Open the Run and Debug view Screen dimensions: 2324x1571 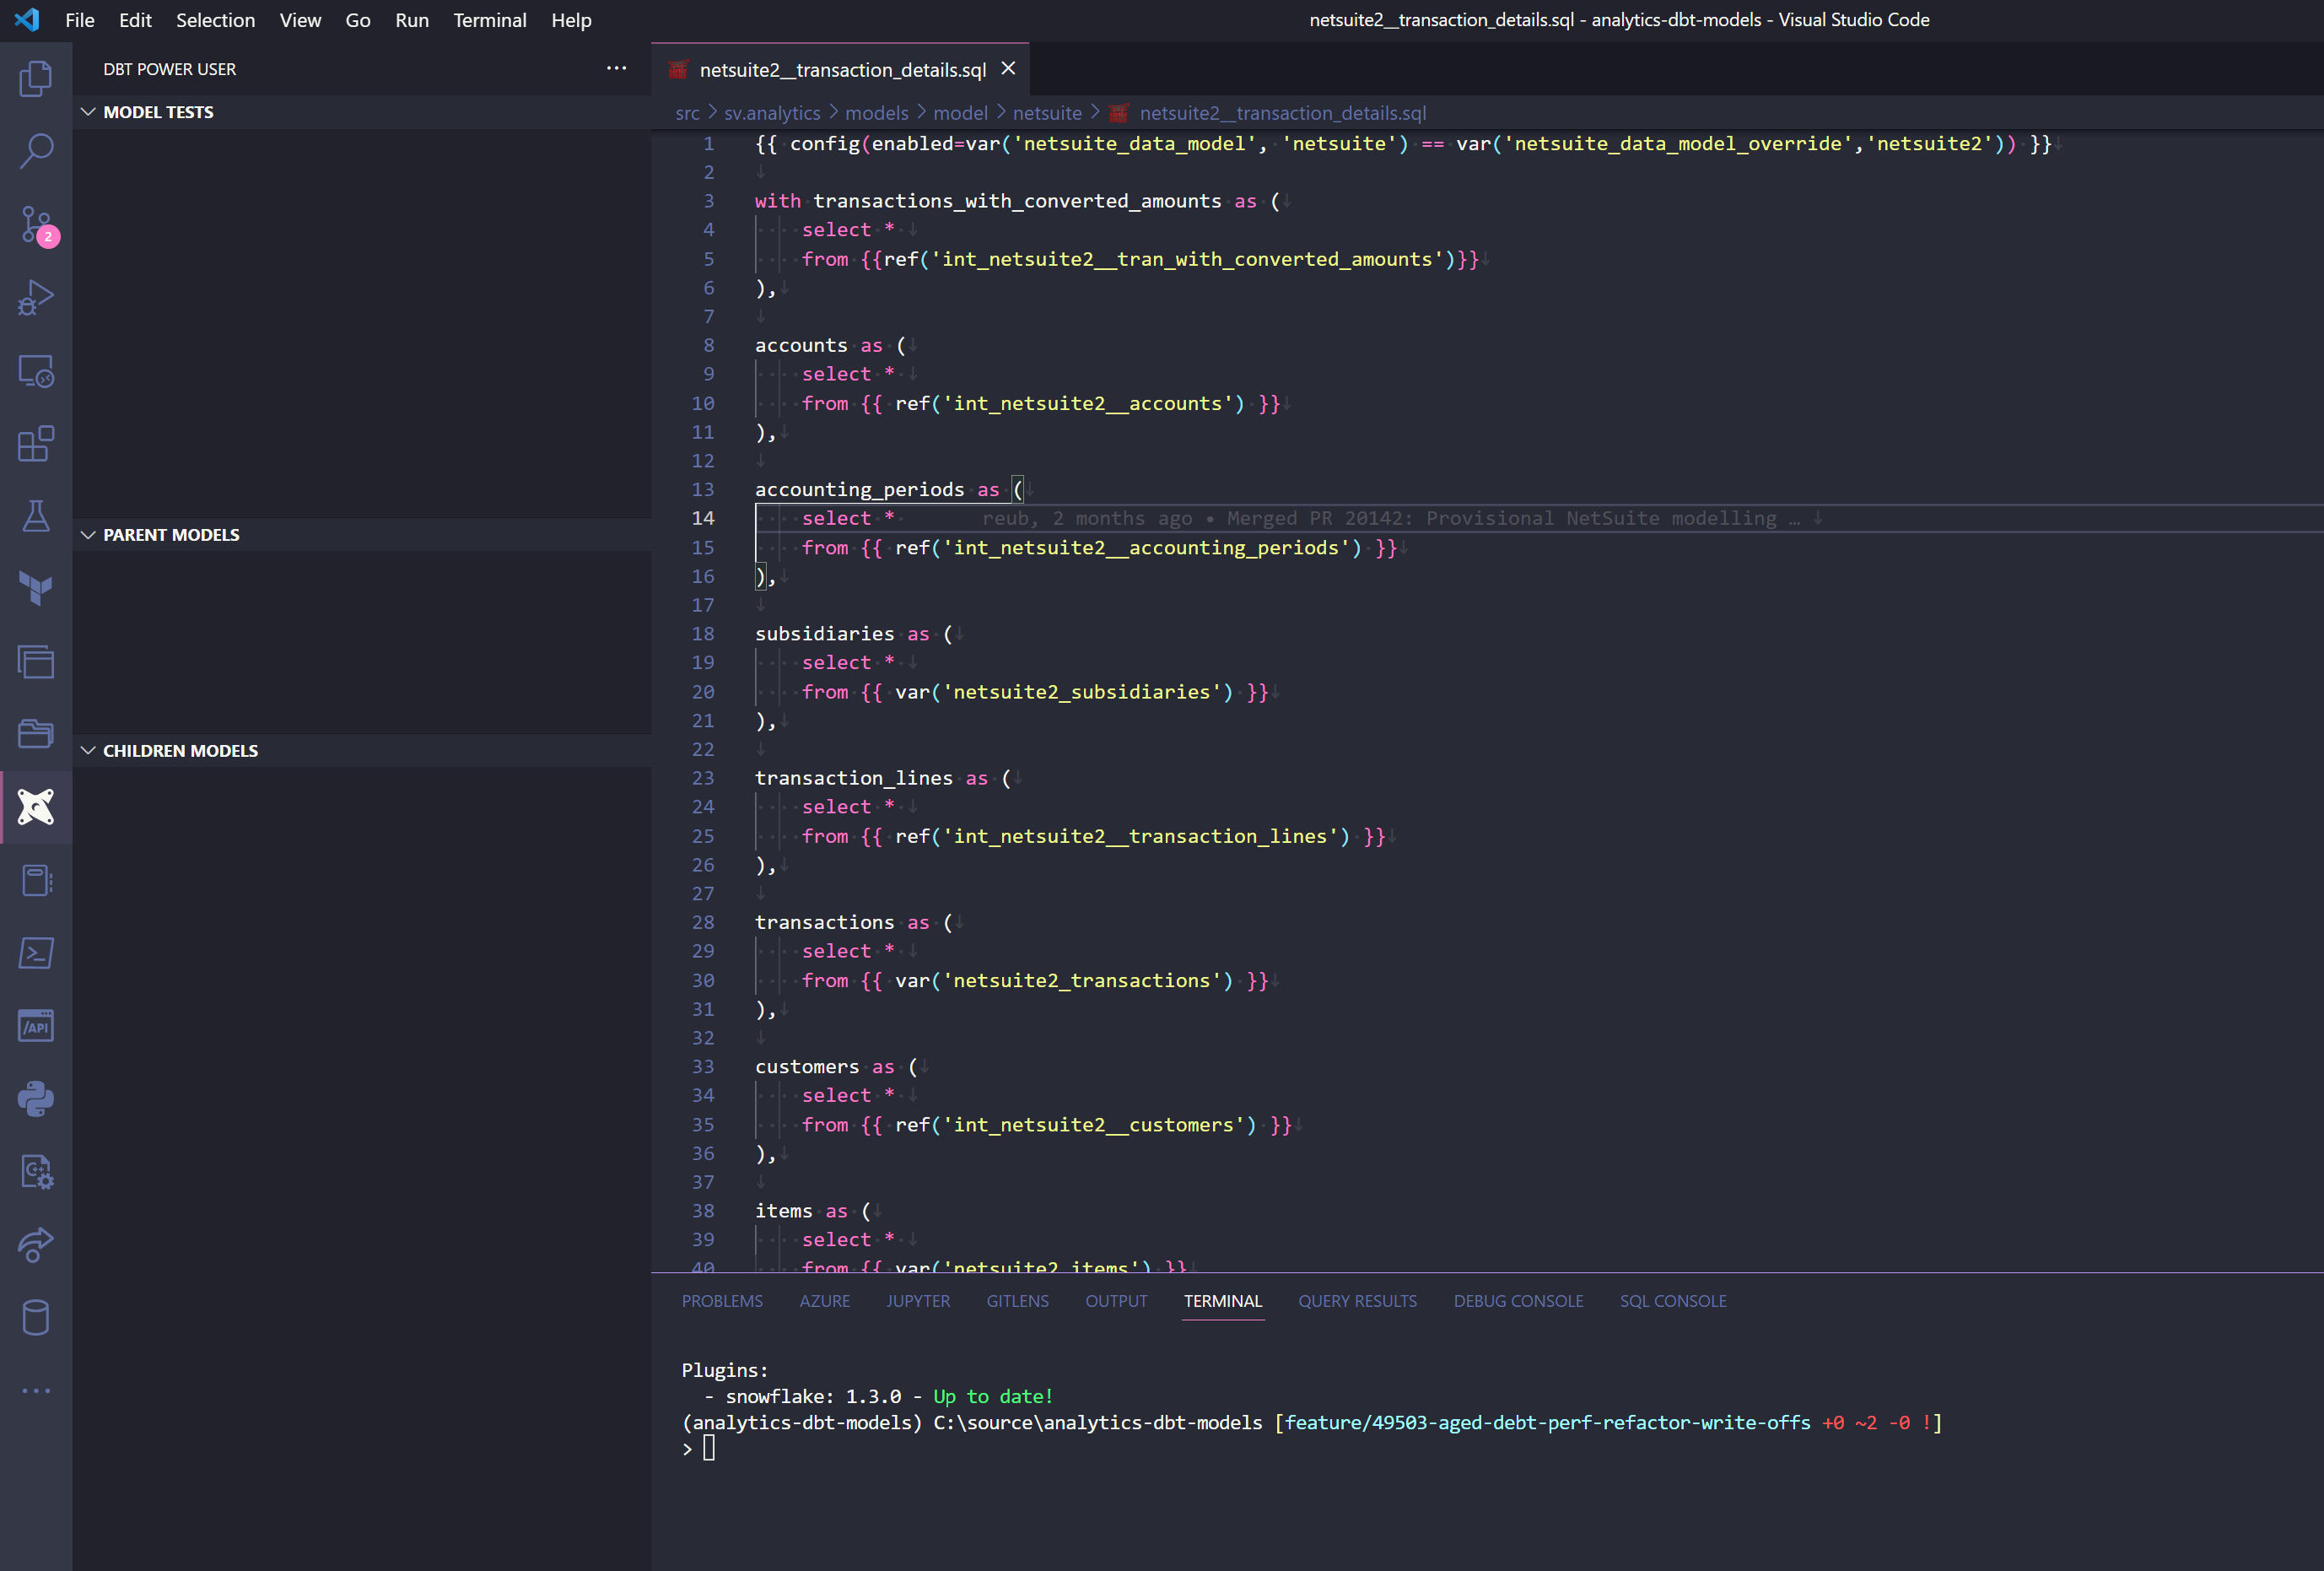click(36, 298)
